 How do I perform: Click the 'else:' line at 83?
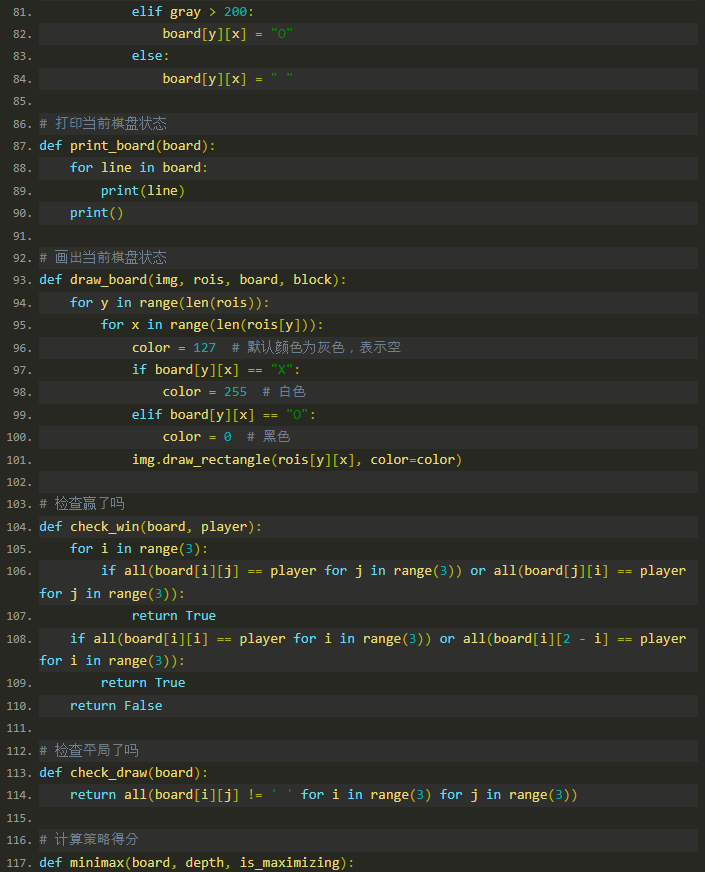(x=150, y=56)
